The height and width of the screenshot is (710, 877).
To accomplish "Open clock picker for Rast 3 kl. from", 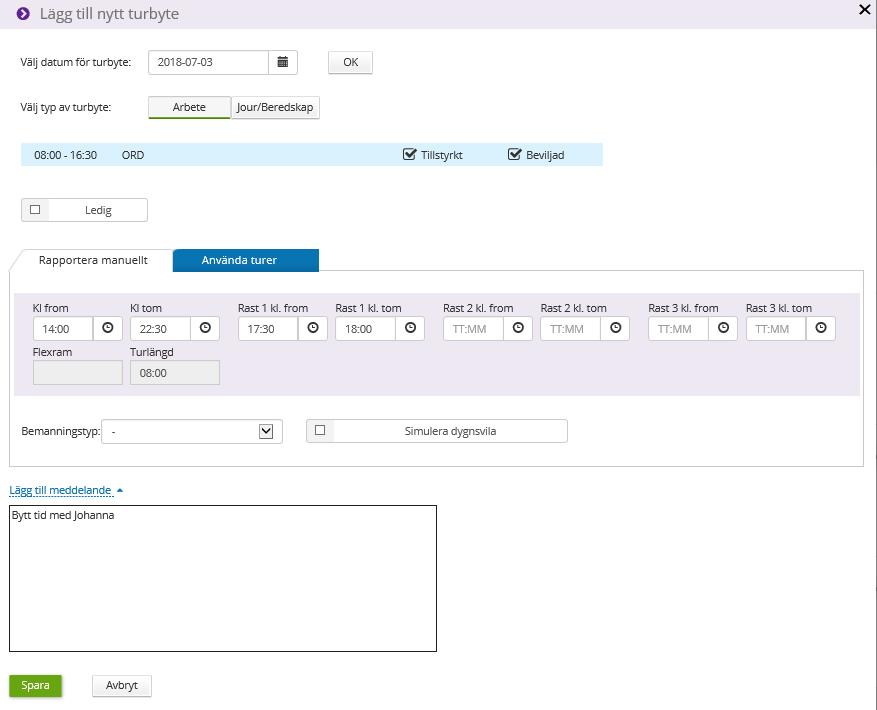I will 724,328.
